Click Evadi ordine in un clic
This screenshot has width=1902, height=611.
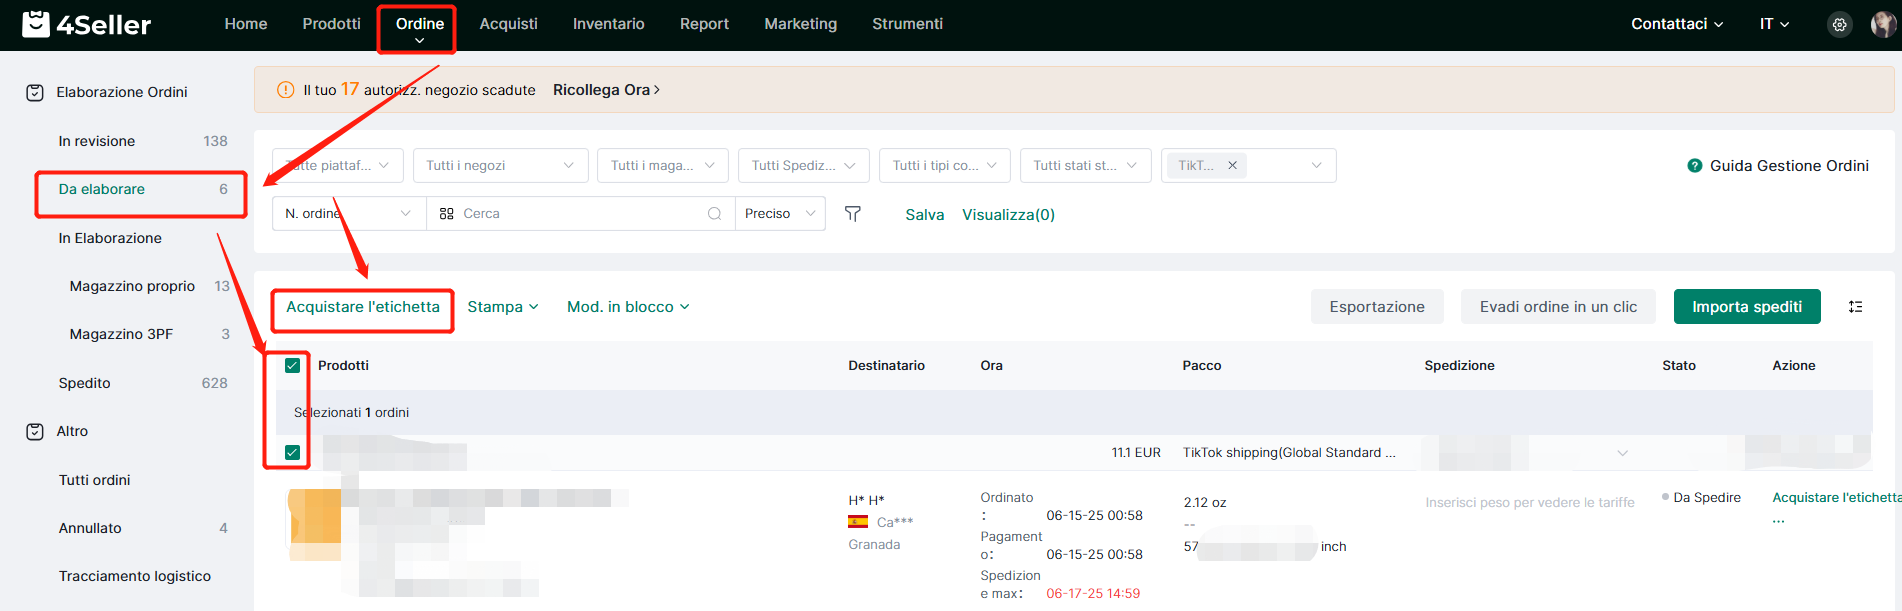point(1558,307)
